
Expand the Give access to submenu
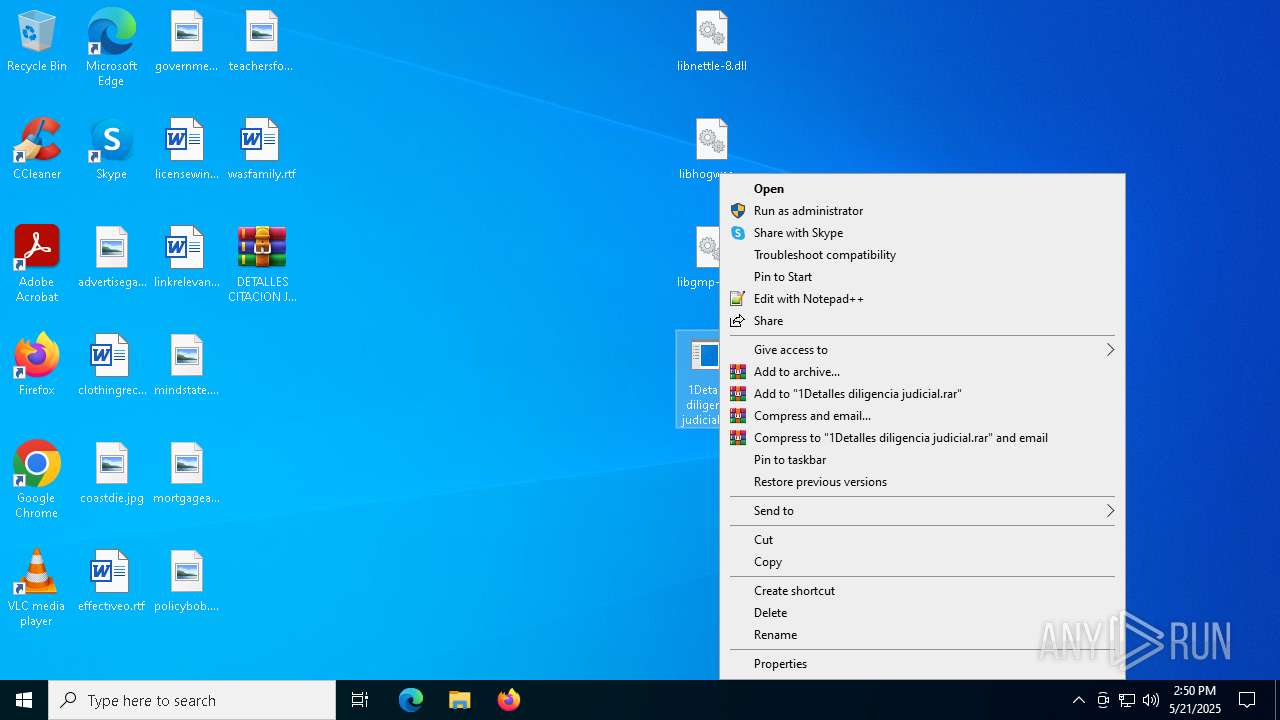coord(922,350)
